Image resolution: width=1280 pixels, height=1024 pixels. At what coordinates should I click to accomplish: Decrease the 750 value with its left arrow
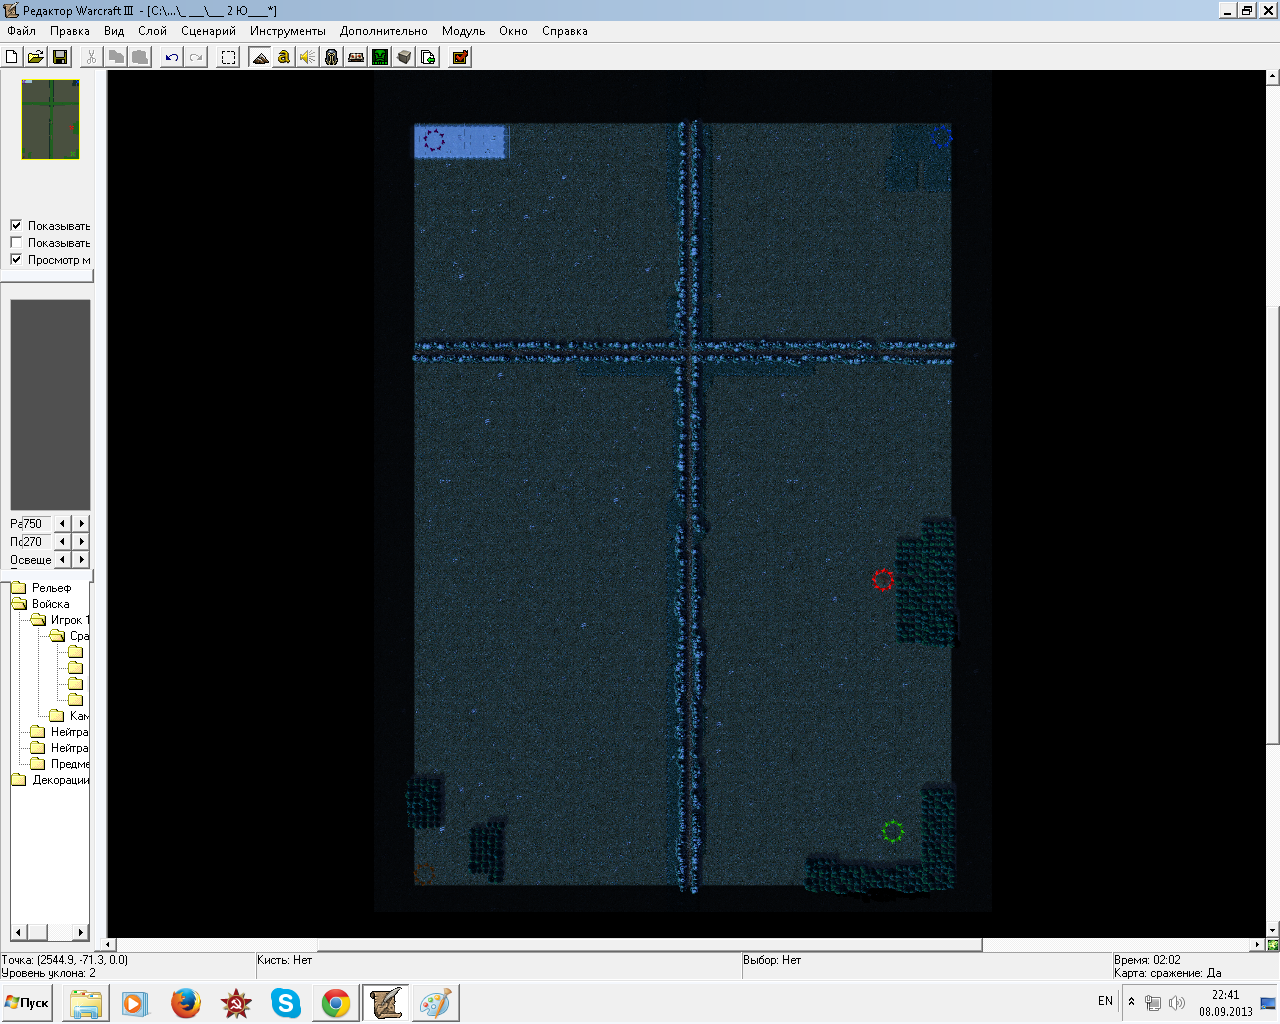[63, 524]
